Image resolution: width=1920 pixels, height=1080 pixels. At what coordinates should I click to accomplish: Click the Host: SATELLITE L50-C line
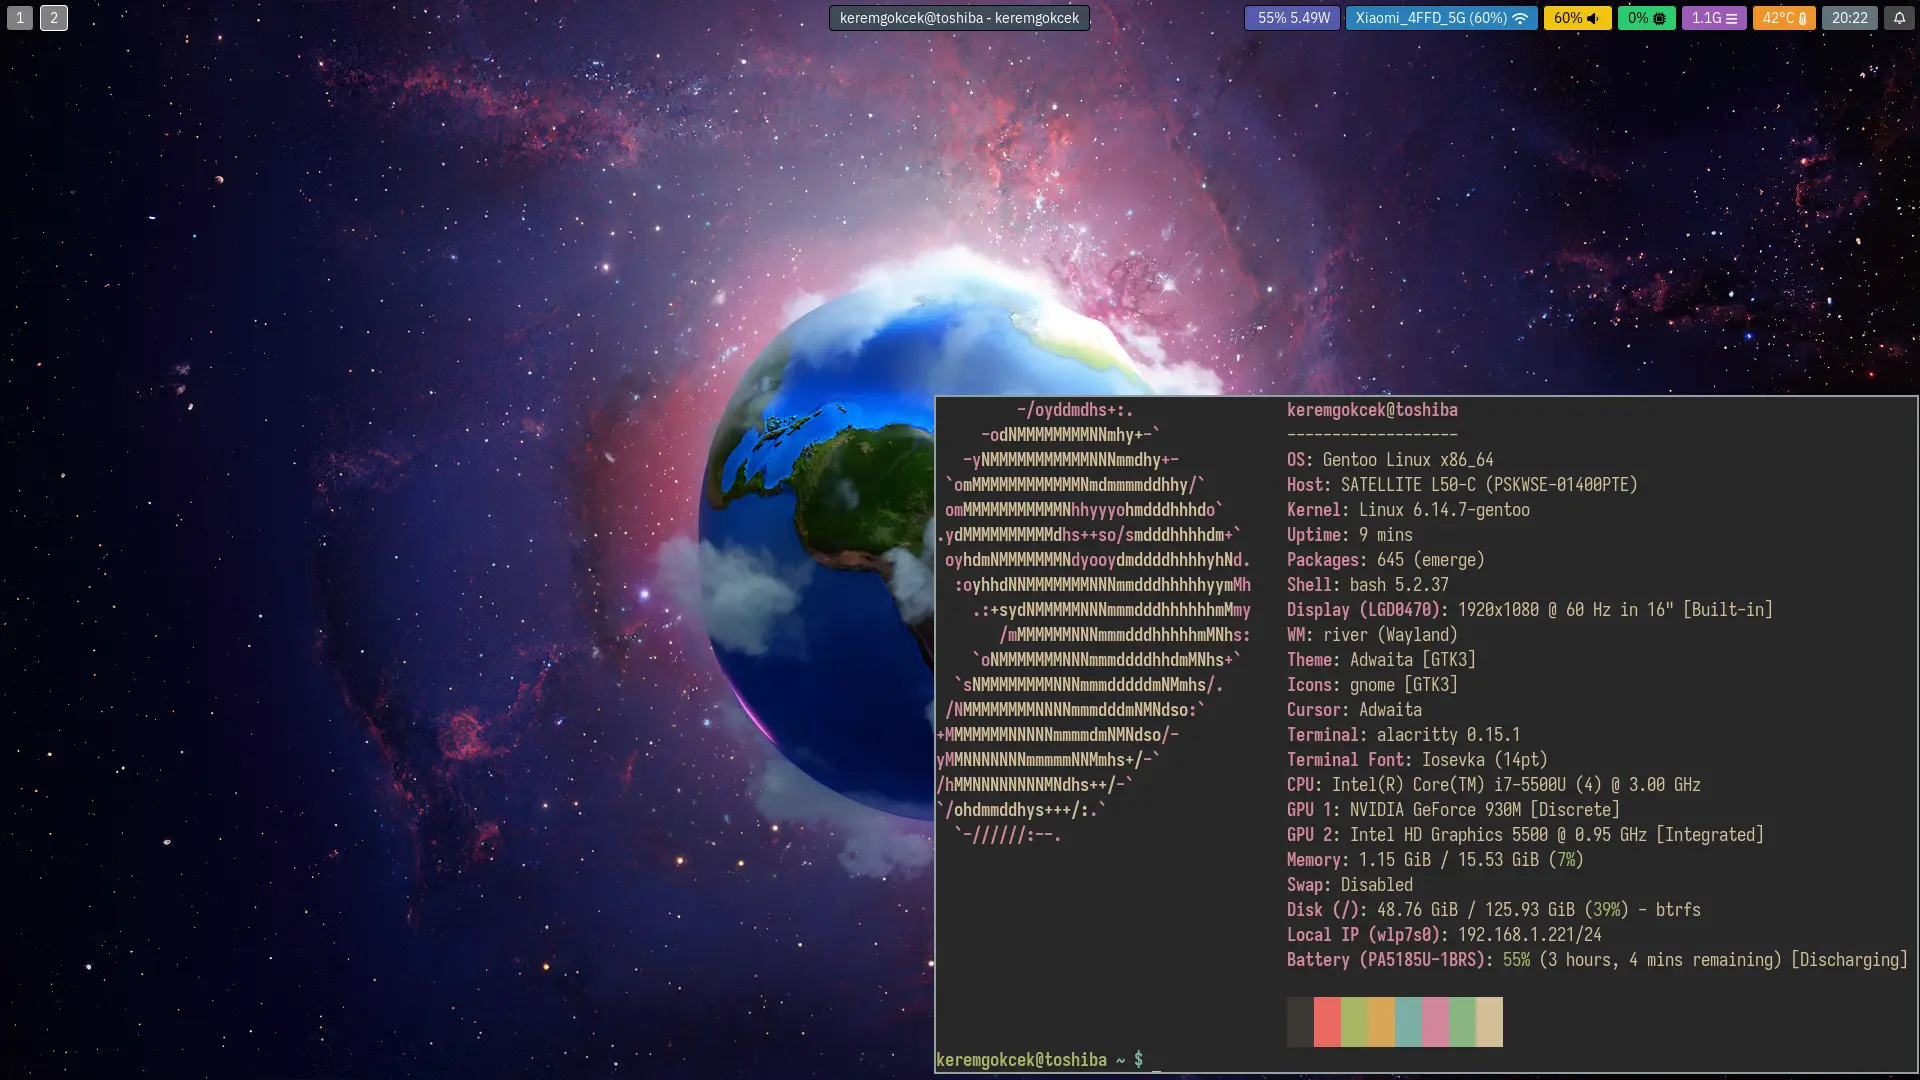1462,485
